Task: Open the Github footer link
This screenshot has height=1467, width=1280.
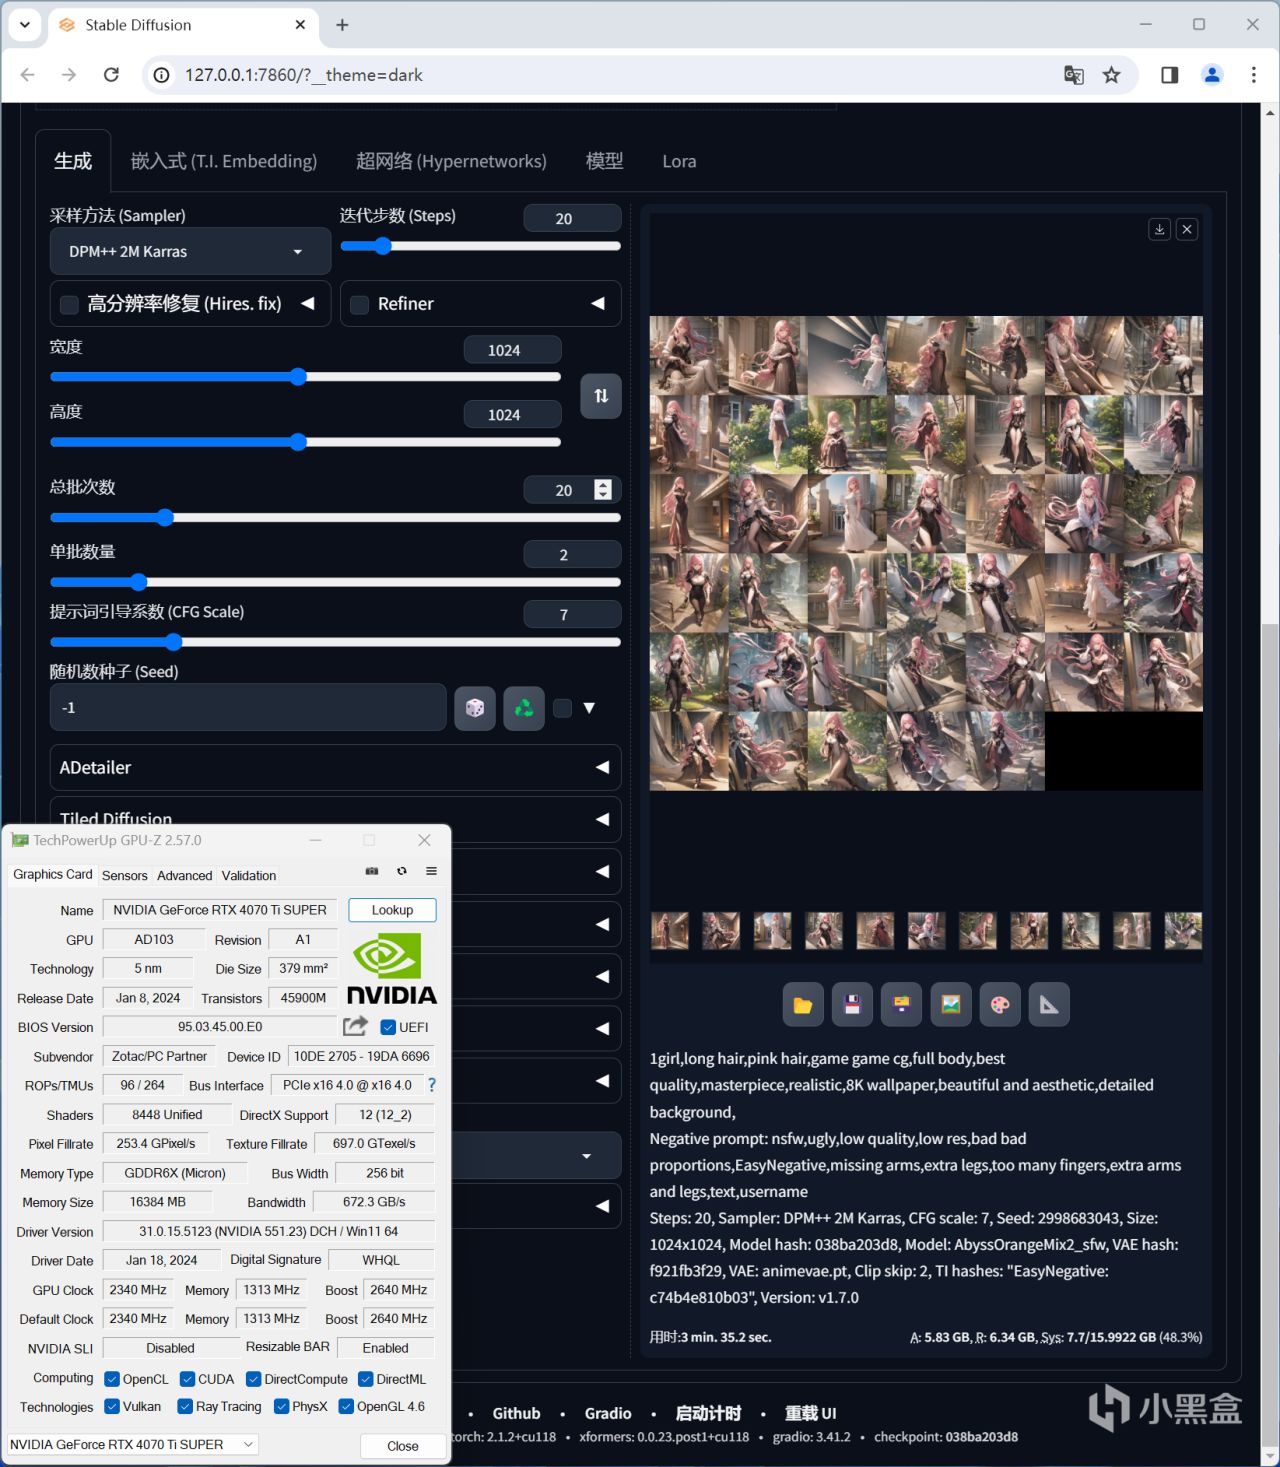Action: pyautogui.click(x=516, y=1413)
